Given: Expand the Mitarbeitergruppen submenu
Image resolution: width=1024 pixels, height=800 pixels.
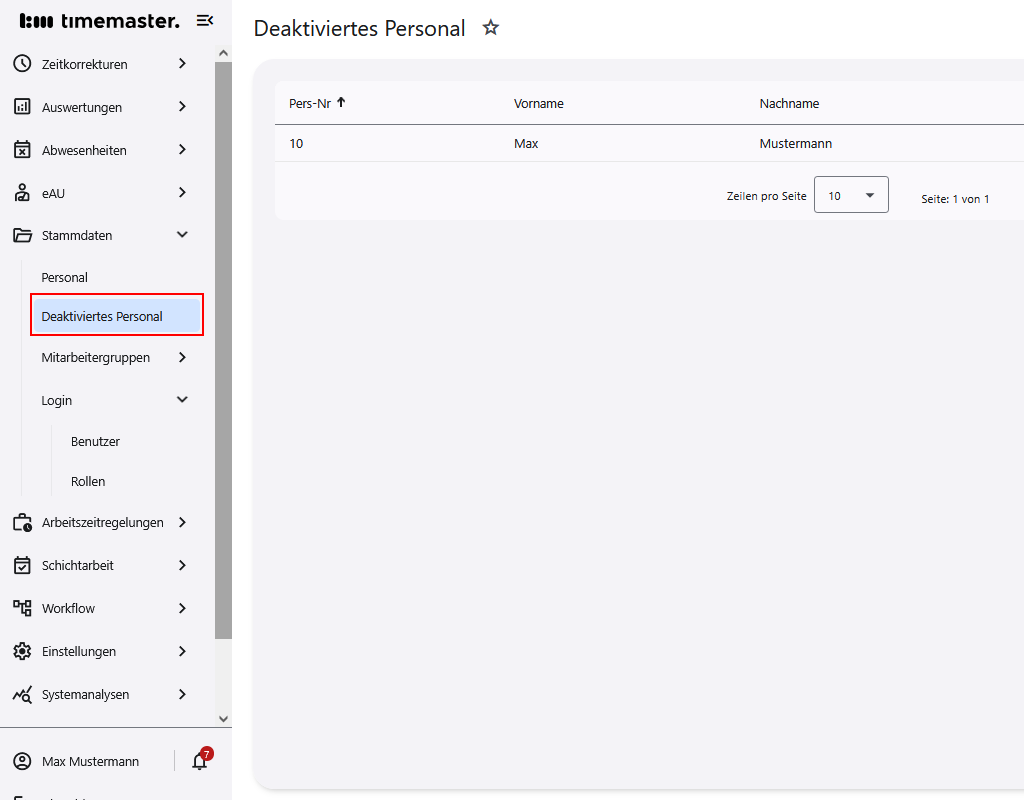Looking at the screenshot, I should click(x=182, y=357).
